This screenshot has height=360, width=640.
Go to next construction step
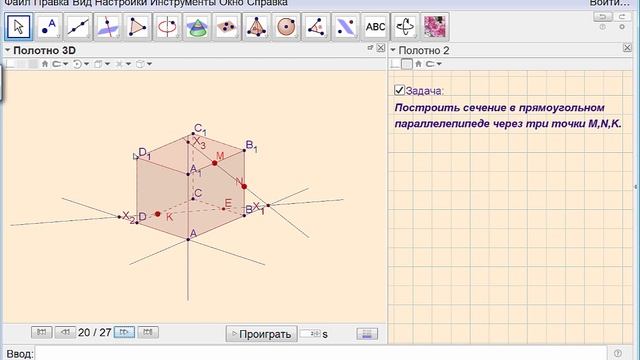click(124, 332)
